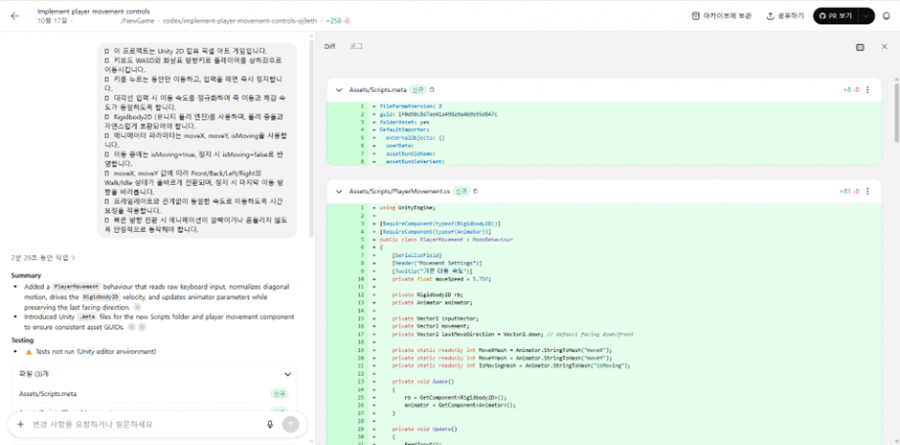This screenshot has height=445, width=900.
Task: Collapse the 파일 (3)개 file list
Action: (x=287, y=374)
